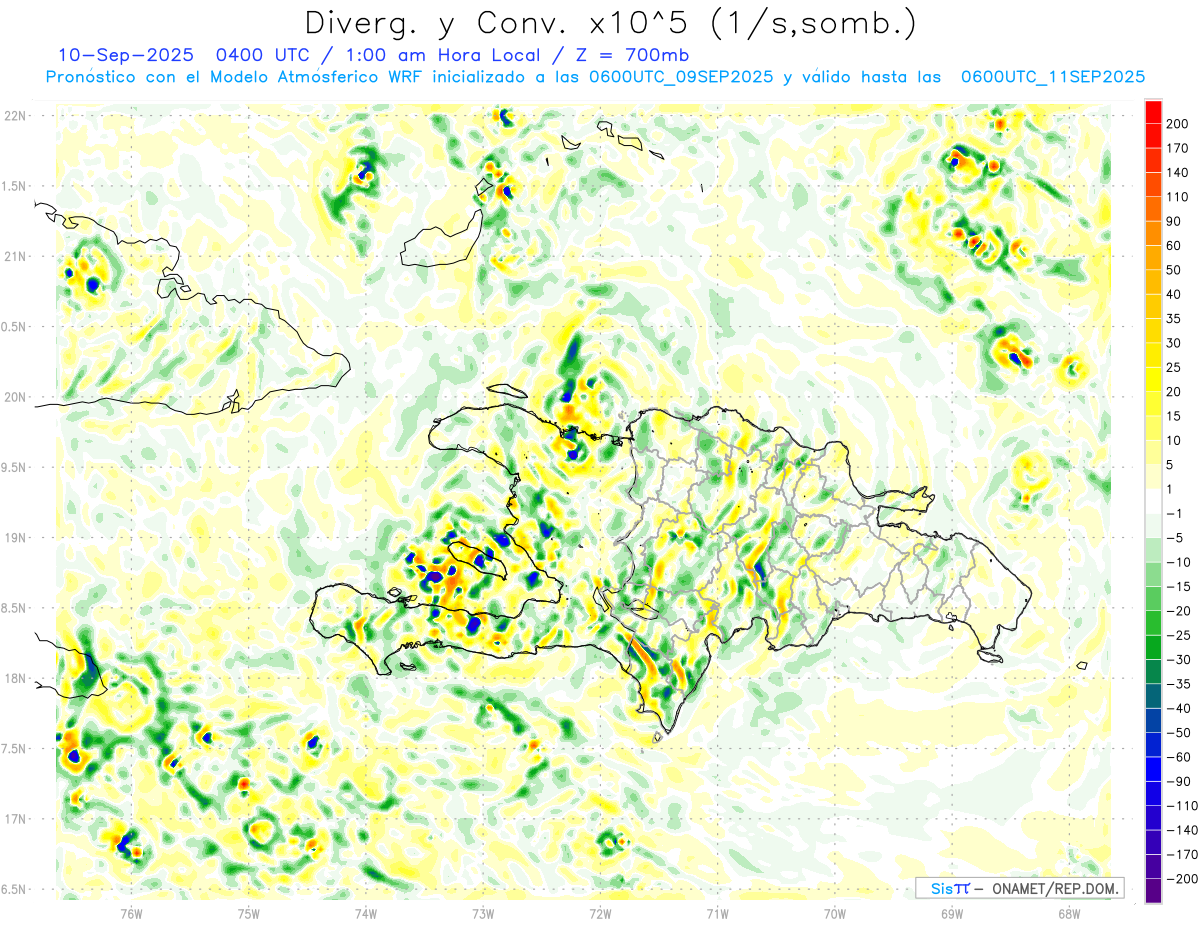Click the initialization time '0600UTC_09SEP2025'
Viewport: 1200px width, 927px height.
681,77
